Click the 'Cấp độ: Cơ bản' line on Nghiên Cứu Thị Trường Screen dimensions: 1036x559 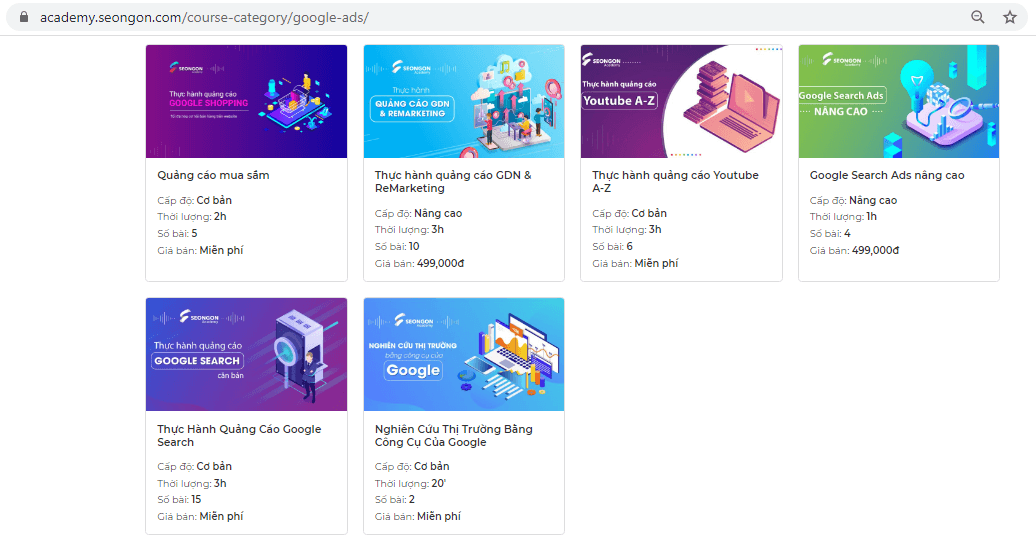point(412,466)
